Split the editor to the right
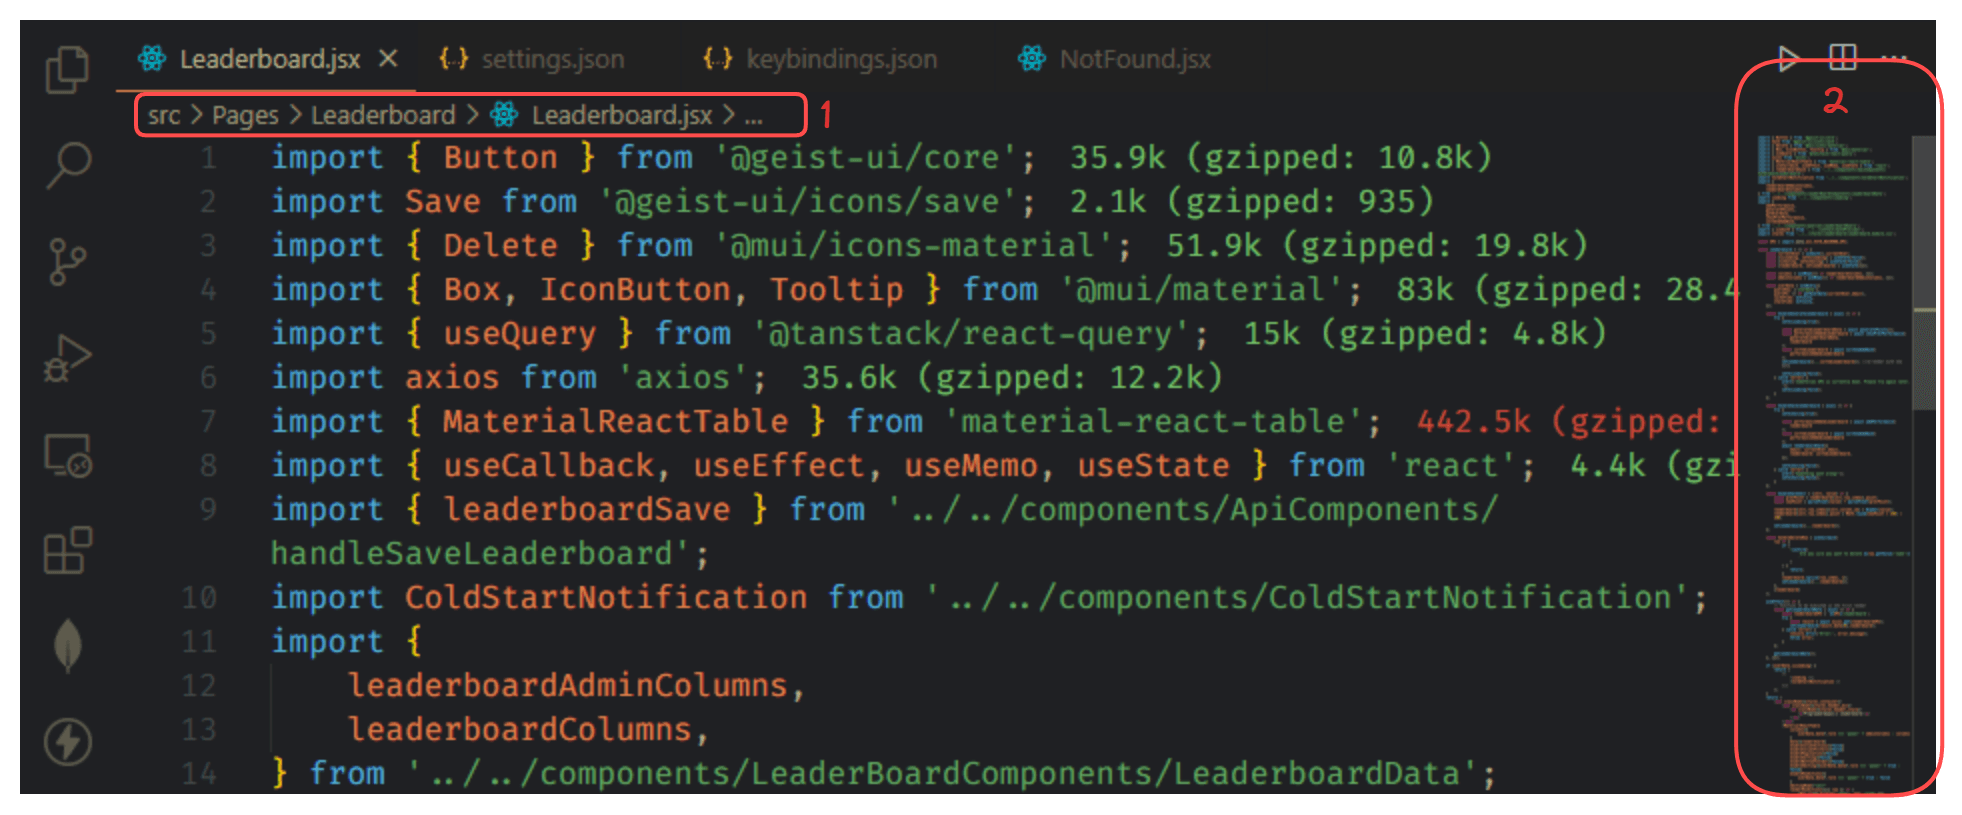This screenshot has width=1962, height=815. pyautogui.click(x=1842, y=57)
